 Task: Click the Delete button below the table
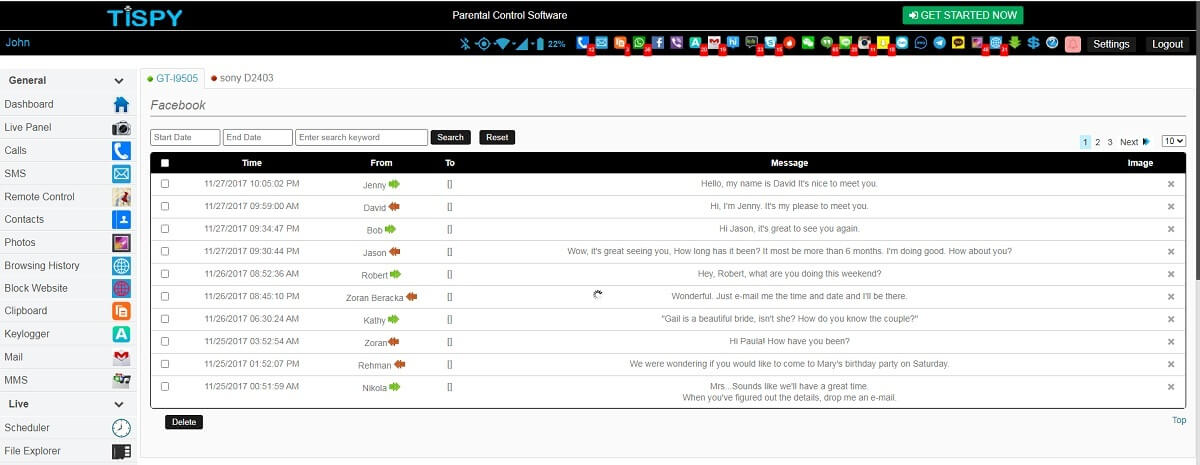coord(184,422)
